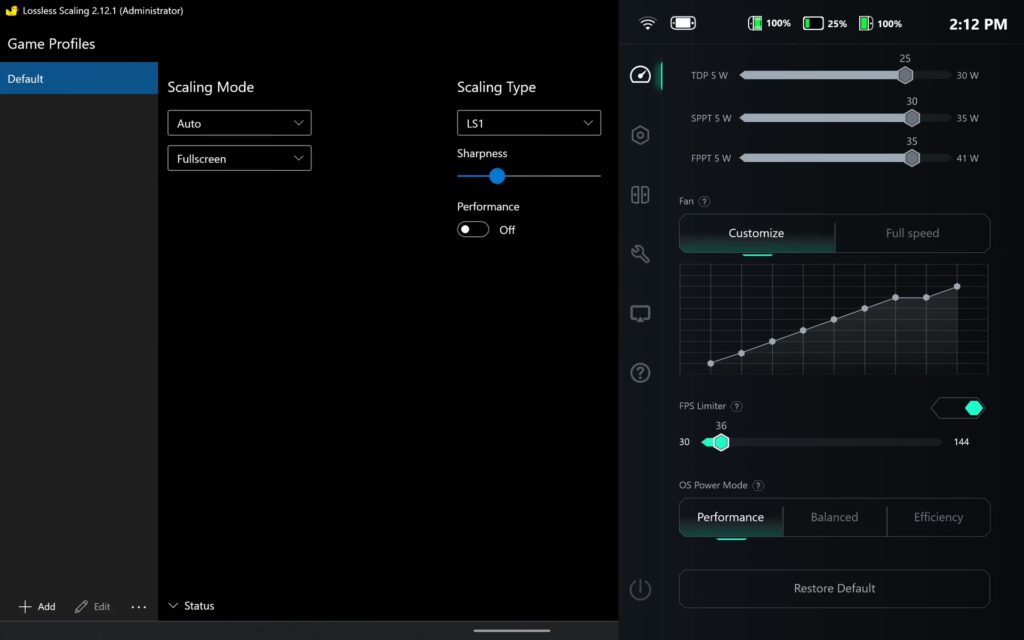Select the Balanced OS power mode
This screenshot has width=1024, height=640.
(834, 517)
